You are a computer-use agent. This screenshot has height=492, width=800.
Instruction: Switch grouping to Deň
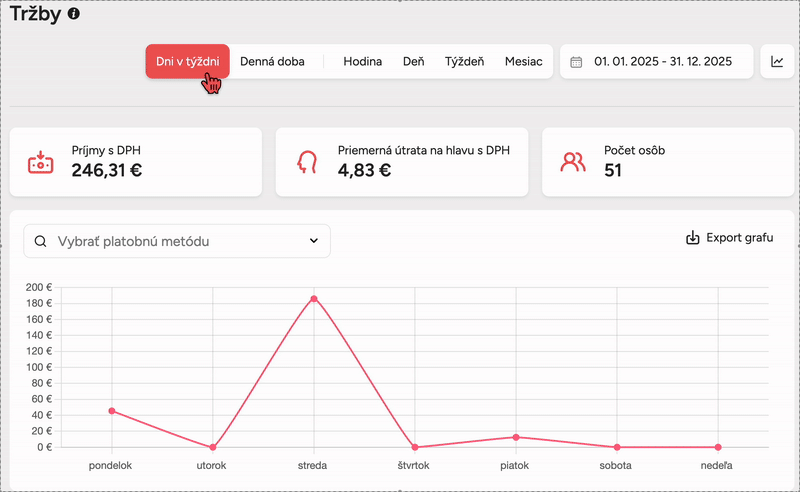click(x=413, y=61)
